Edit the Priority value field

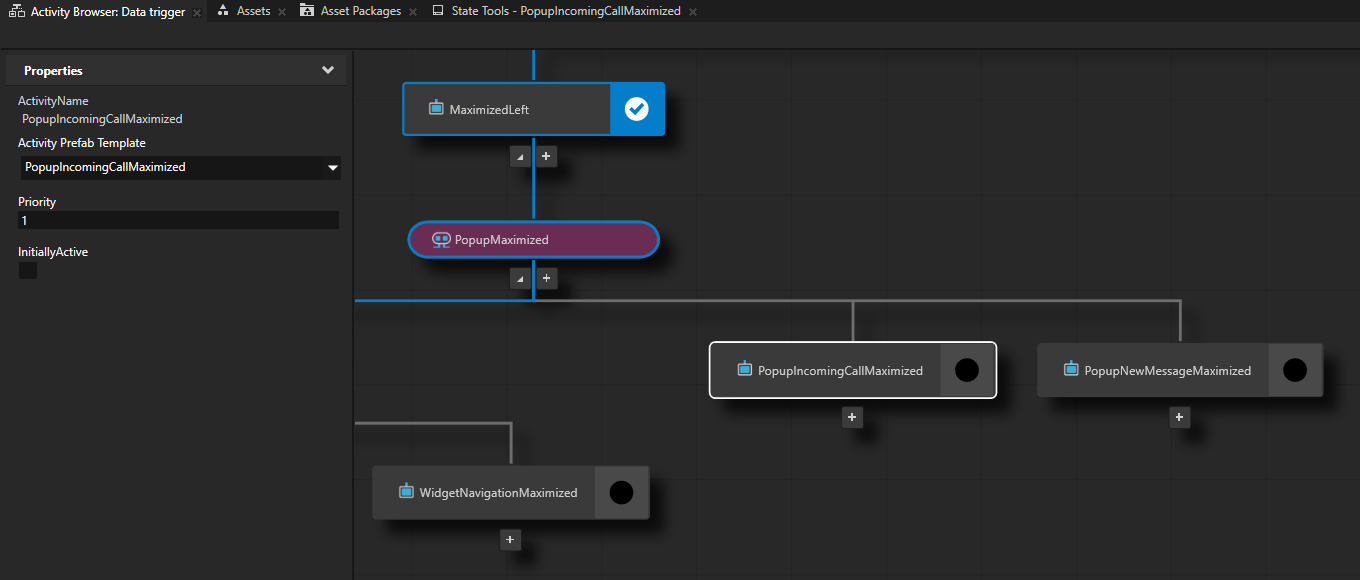coord(178,220)
